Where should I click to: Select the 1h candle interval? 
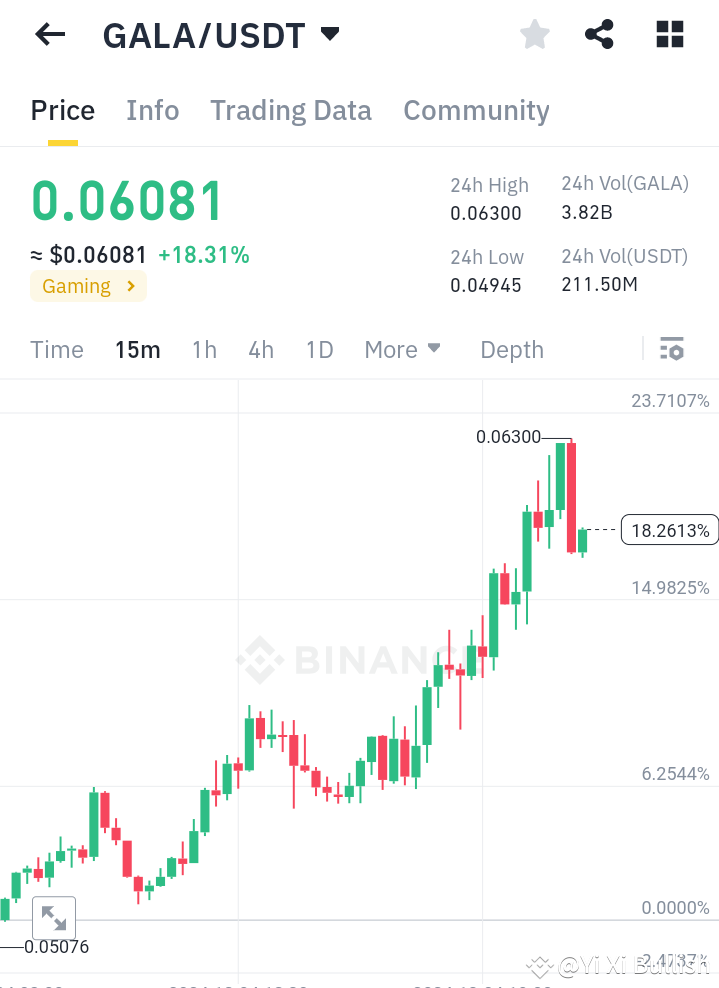coord(204,350)
